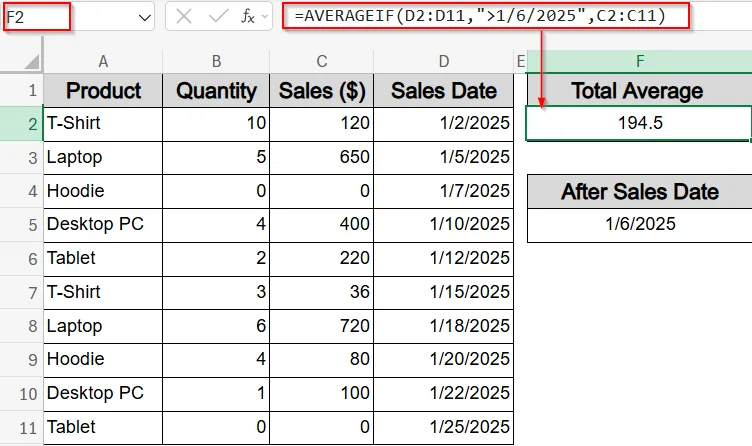Viewport: 752px width, 446px height.
Task: Select the date cell 1/7/2025
Action: [444, 191]
